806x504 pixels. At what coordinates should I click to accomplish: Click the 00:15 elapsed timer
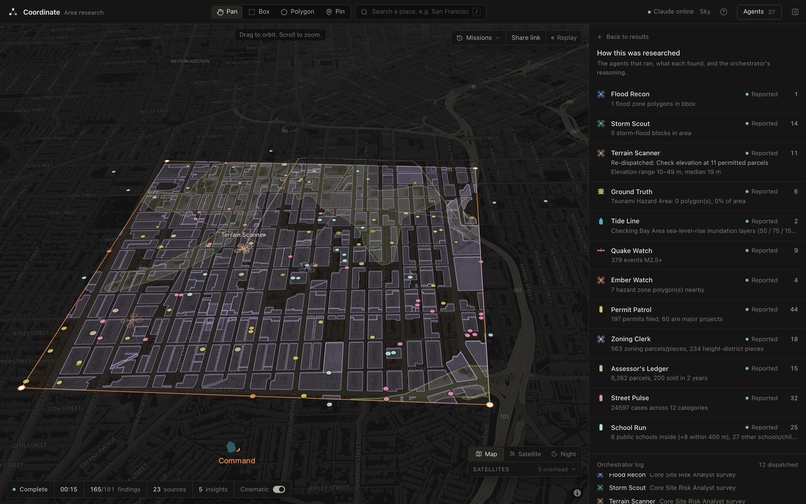68,490
